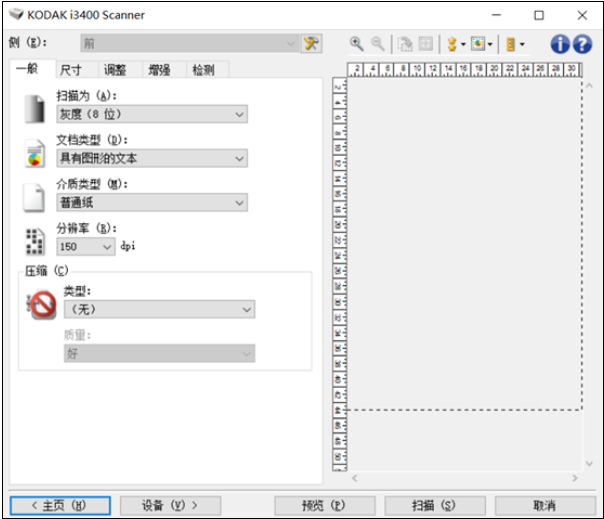Click the 主页 (H) button
The height and width of the screenshot is (519, 604).
(x=60, y=506)
